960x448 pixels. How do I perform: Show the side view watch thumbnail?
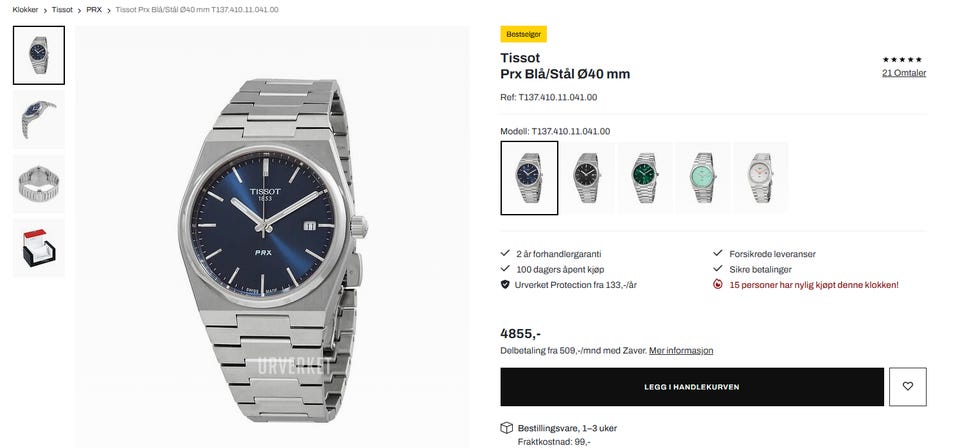coord(39,120)
